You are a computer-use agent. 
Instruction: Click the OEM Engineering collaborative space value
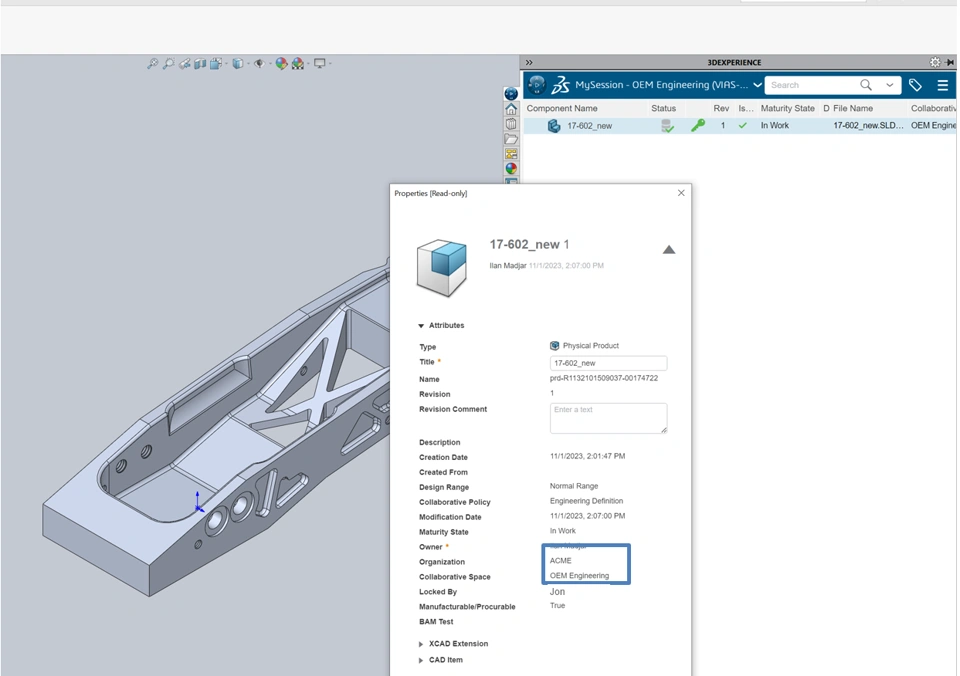pyautogui.click(x=579, y=576)
